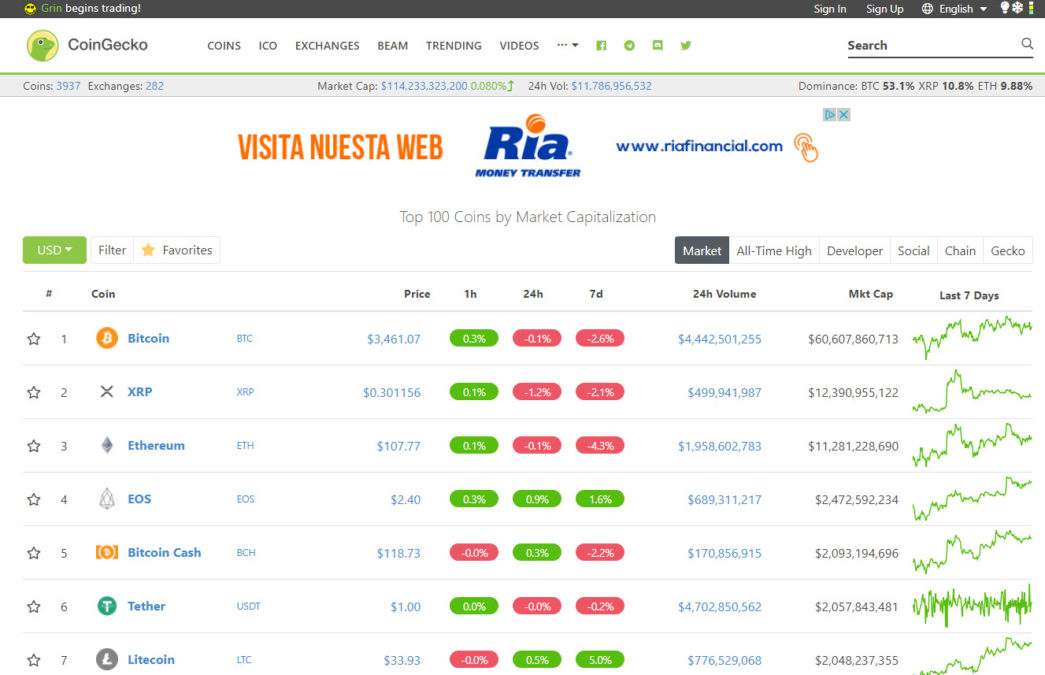Click Bitcoin's 7-day sparkline chart
The height and width of the screenshot is (675, 1045).
[972, 338]
